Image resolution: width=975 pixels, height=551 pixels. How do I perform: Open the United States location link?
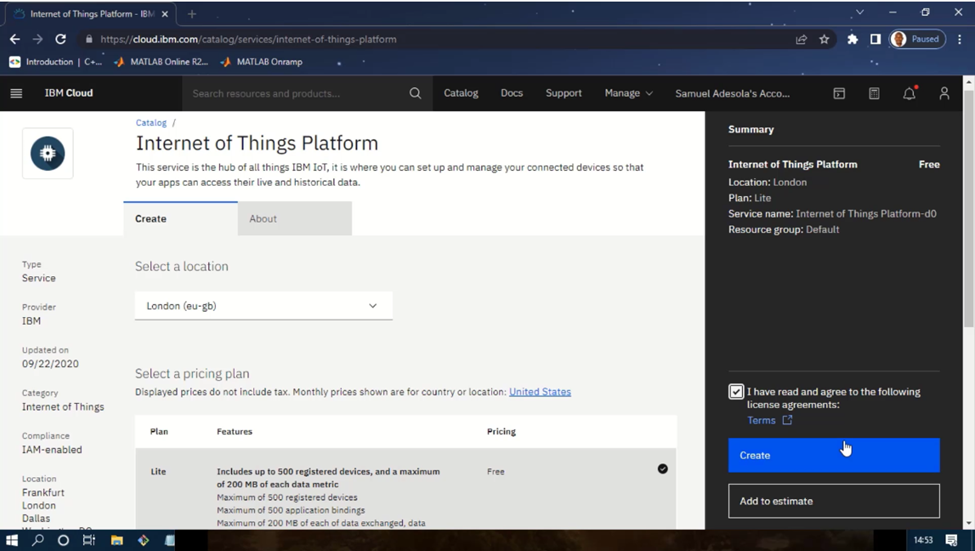coord(540,392)
